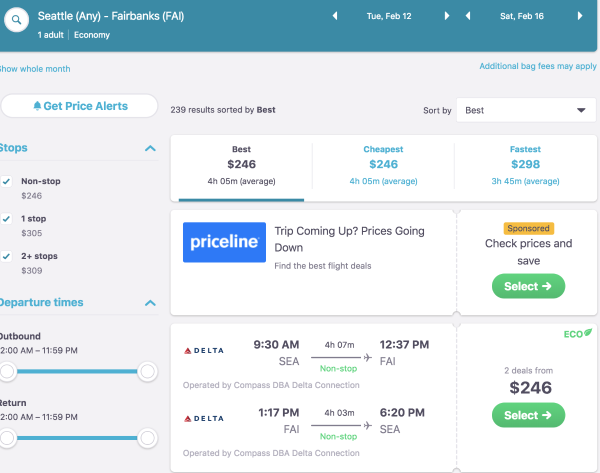Click Get Price Alerts button
600x473 pixels.
coord(80,106)
